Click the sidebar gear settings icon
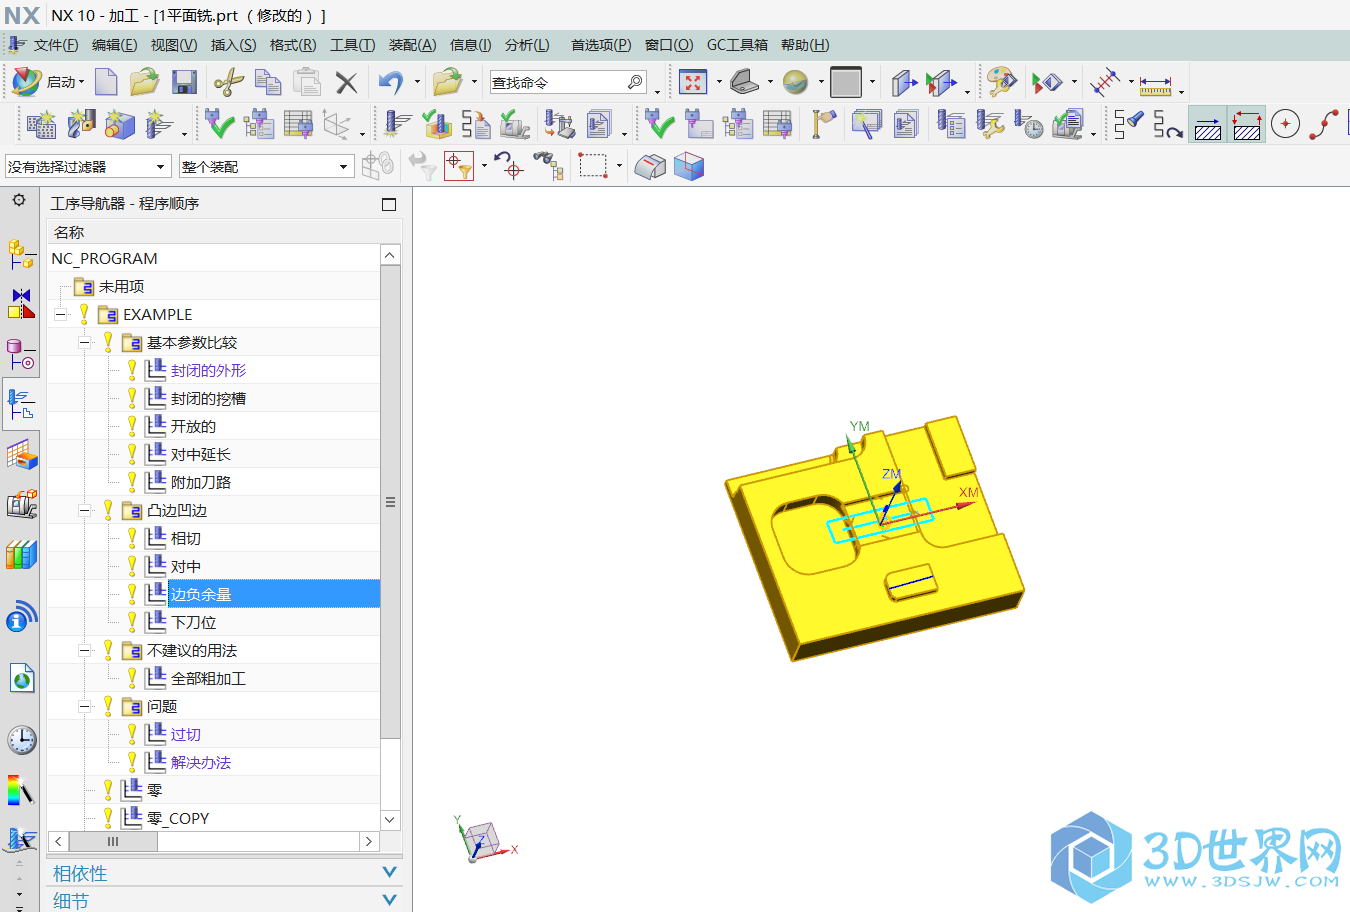 [19, 200]
